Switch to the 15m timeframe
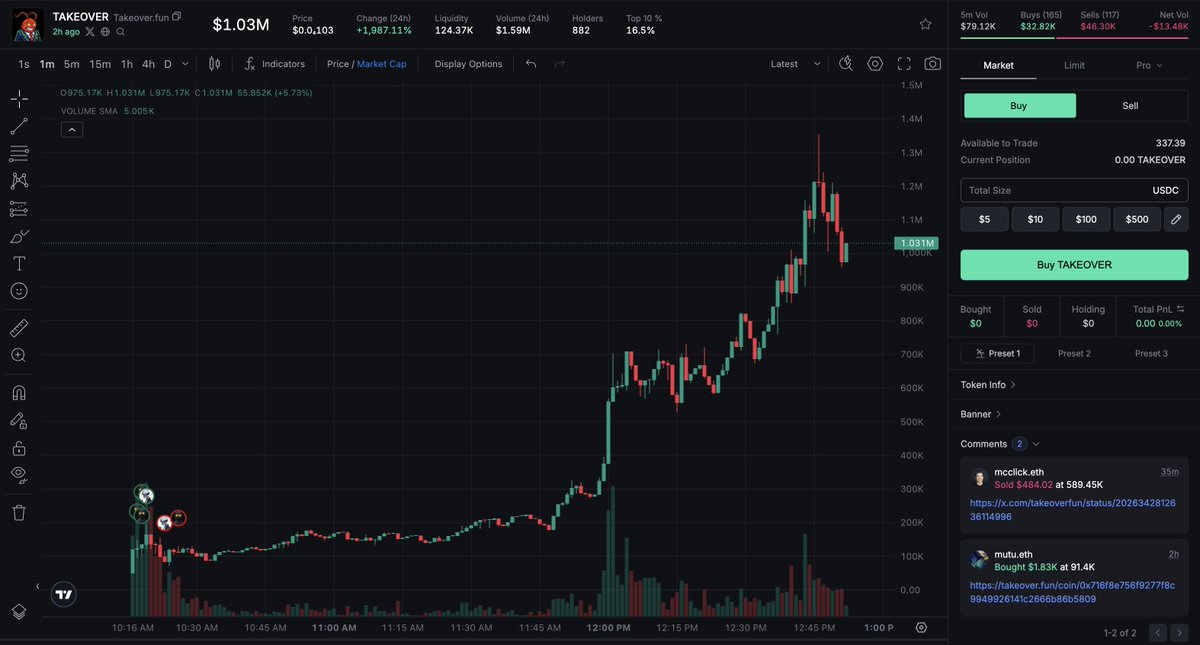The image size is (1200, 645). pos(100,64)
